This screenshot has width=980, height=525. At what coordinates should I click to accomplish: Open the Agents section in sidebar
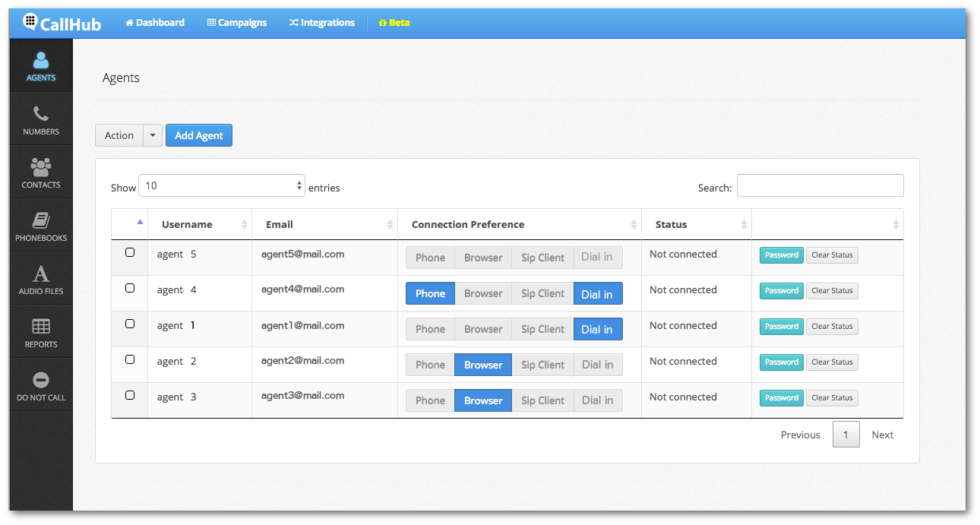41,66
